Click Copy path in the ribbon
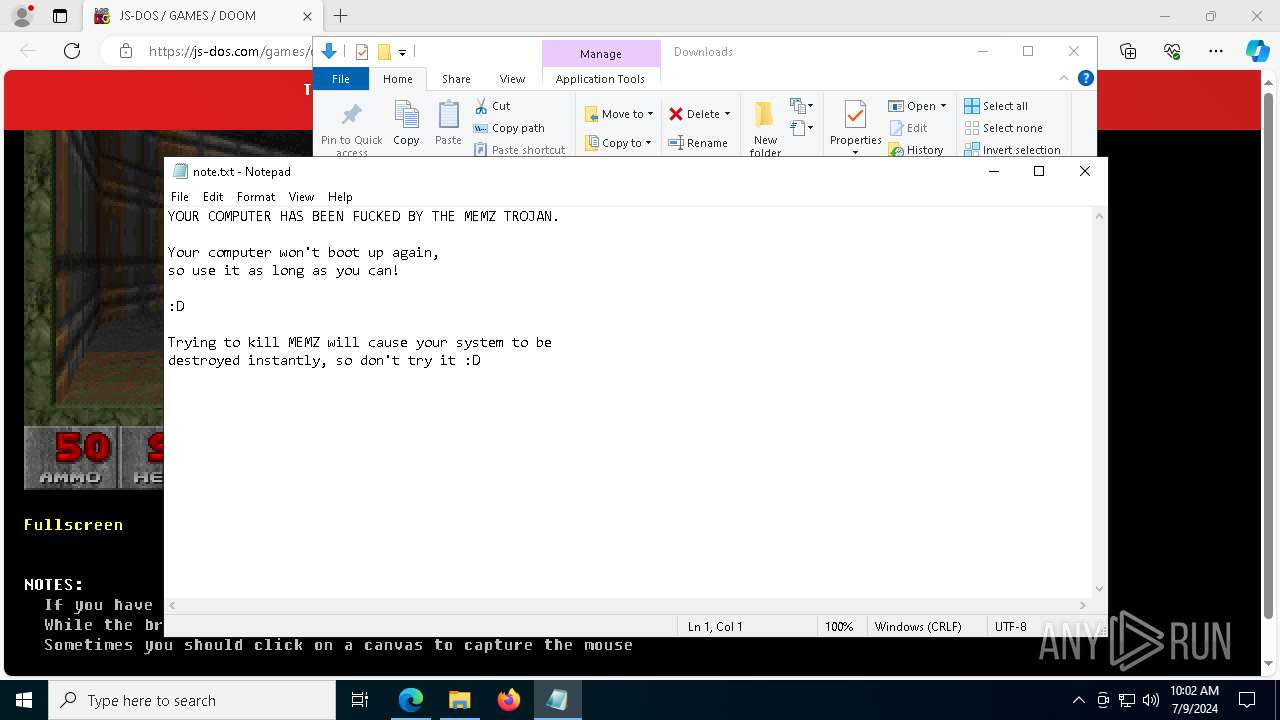1280x720 pixels. (509, 128)
